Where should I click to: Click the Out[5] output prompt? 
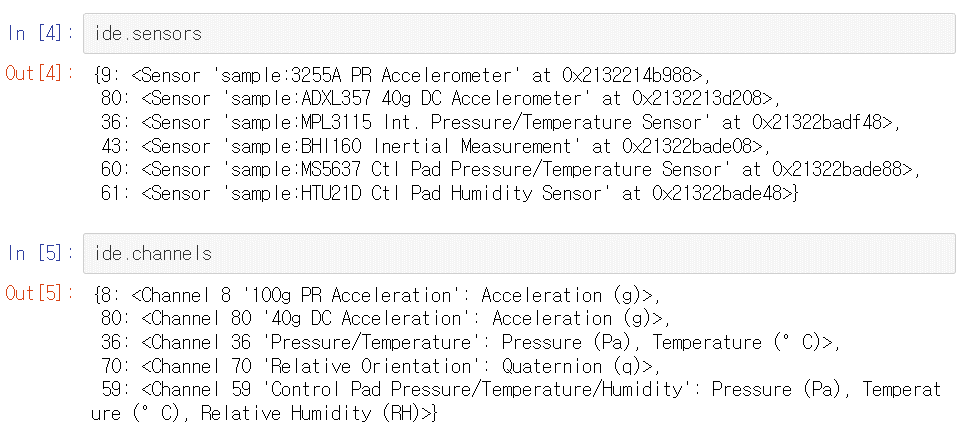(x=40, y=294)
